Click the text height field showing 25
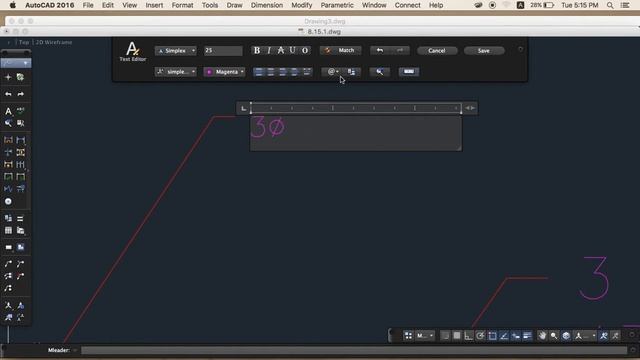The width and height of the screenshot is (640, 360). (223, 51)
